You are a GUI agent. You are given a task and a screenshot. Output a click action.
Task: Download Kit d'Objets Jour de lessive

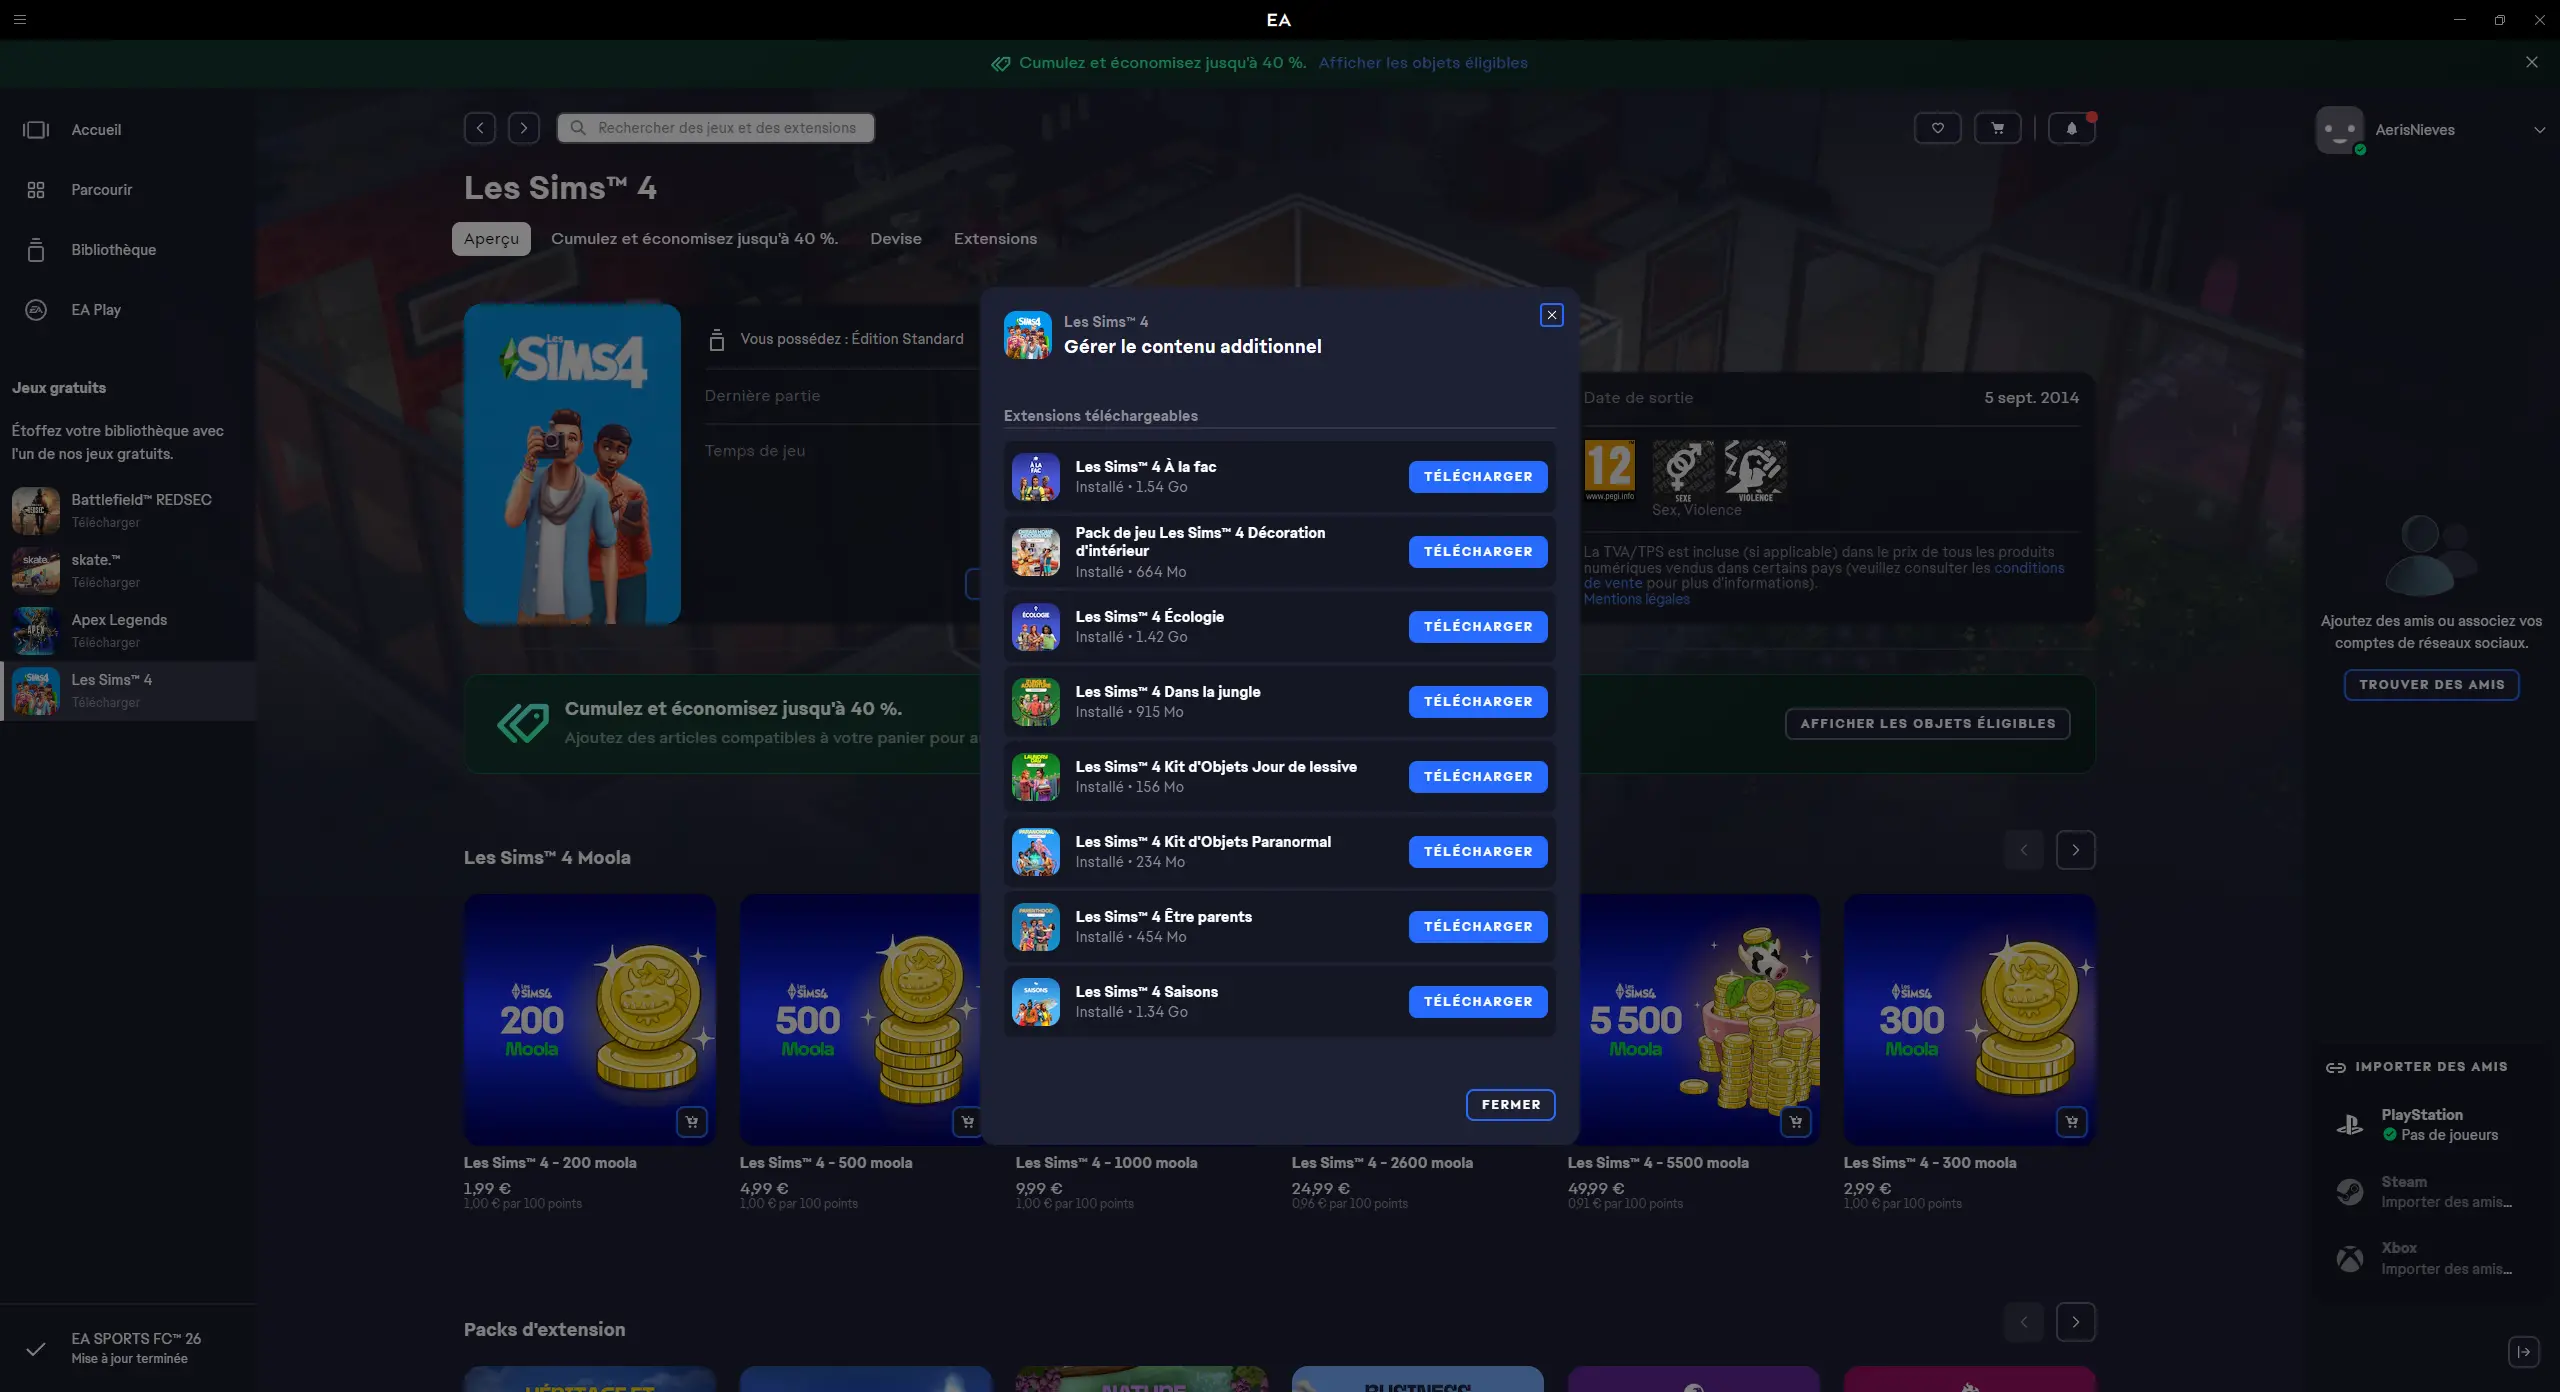click(1478, 777)
